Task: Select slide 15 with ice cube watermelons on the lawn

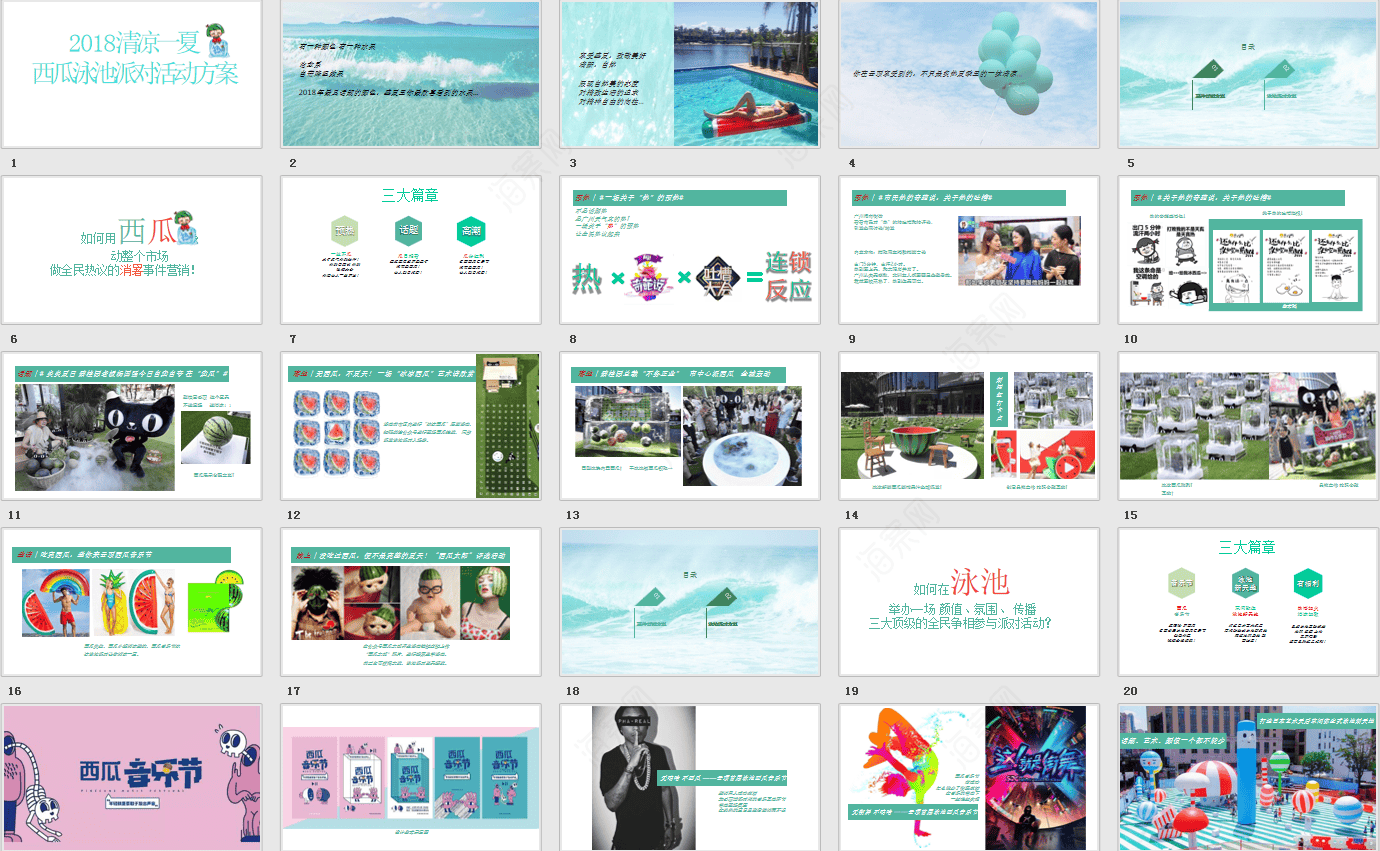Action: coord(1248,426)
